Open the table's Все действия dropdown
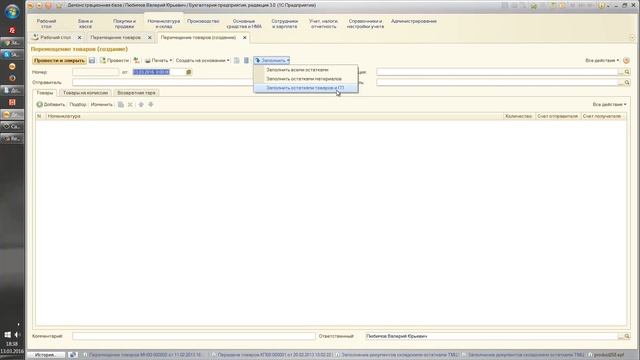The image size is (640, 360). pyautogui.click(x=609, y=104)
